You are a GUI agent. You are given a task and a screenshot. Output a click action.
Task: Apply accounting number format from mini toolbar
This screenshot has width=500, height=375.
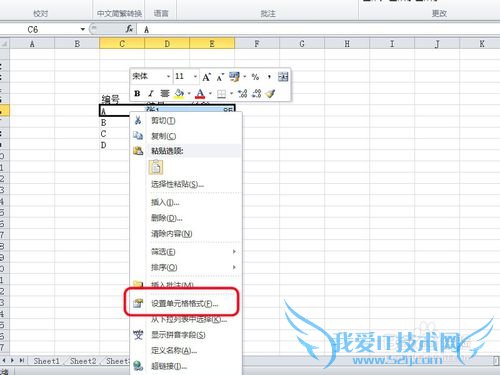234,77
